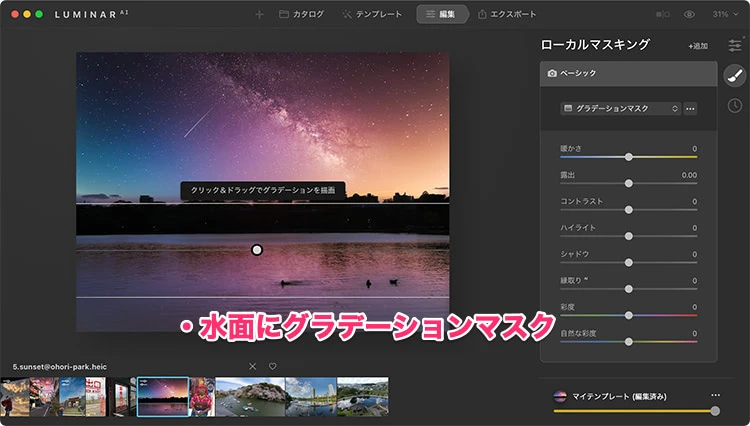The height and width of the screenshot is (426, 750).
Task: Open the グラデーションマスク dropdown
Action: tap(620, 108)
